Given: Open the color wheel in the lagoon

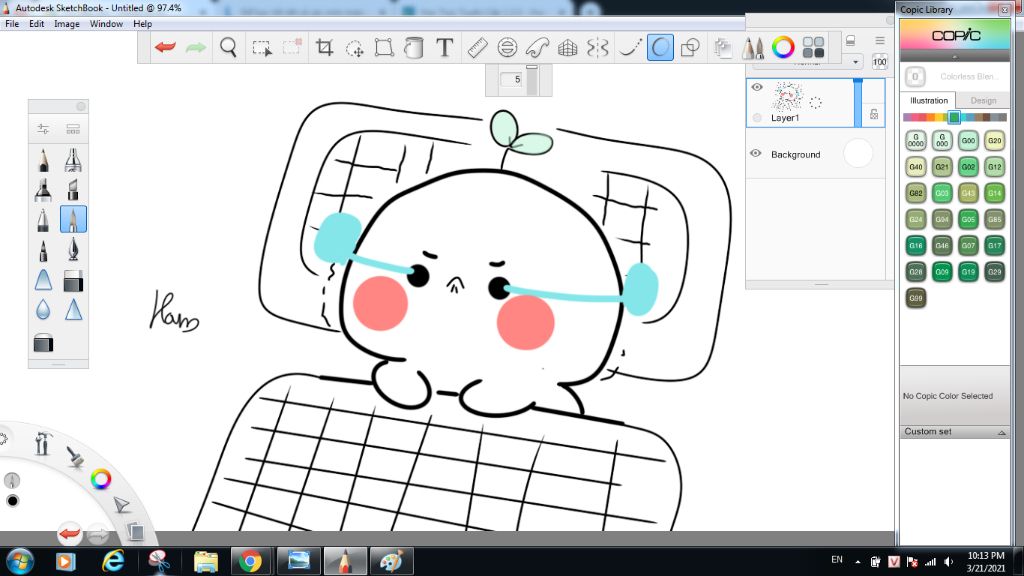Looking at the screenshot, I should pos(101,479).
